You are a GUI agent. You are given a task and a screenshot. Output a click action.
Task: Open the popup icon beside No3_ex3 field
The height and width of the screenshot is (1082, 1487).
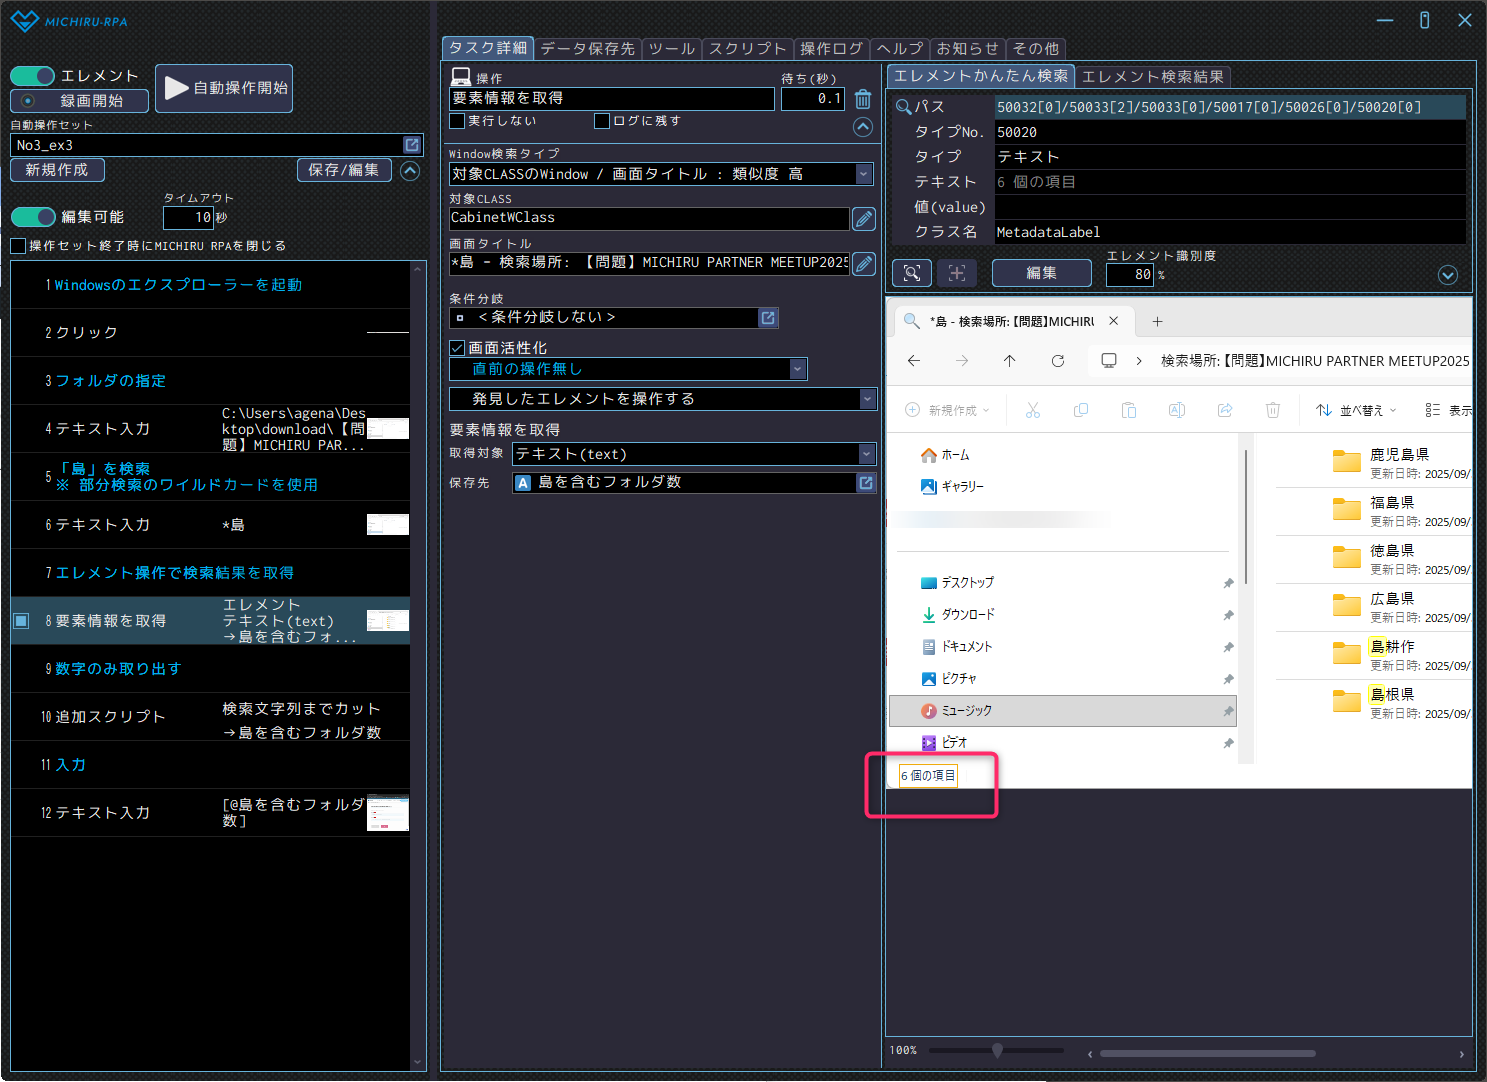pos(411,145)
